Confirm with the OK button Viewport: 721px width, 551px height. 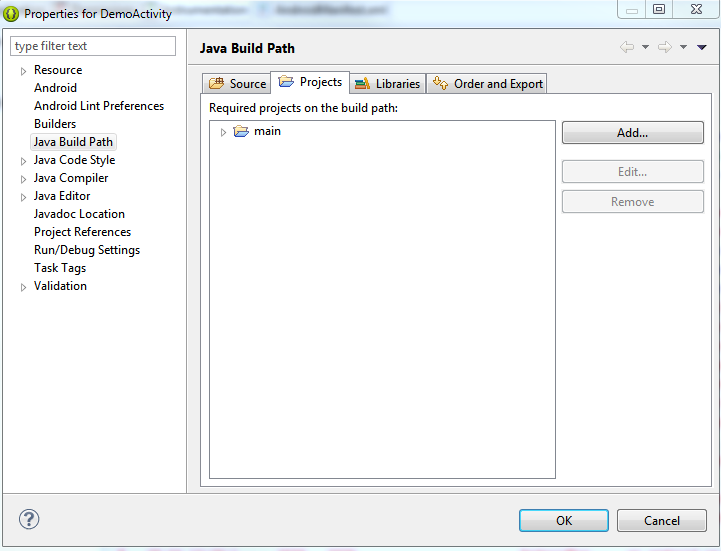(564, 521)
